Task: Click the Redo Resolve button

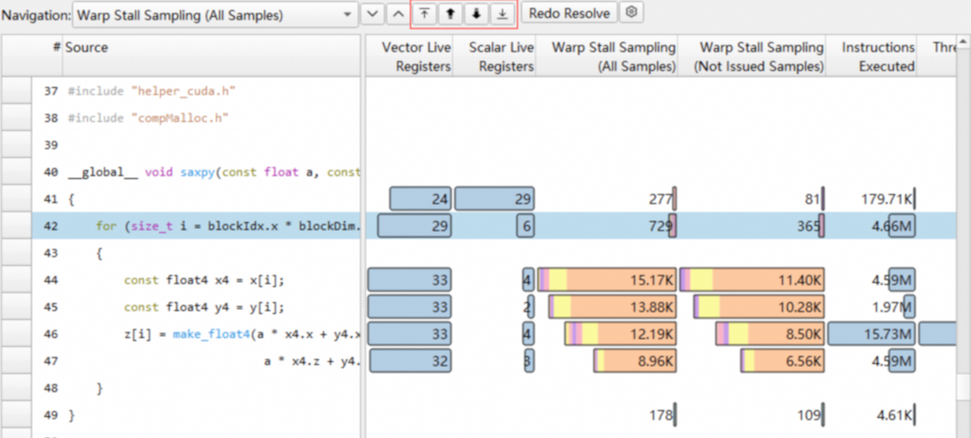Action: (x=569, y=14)
